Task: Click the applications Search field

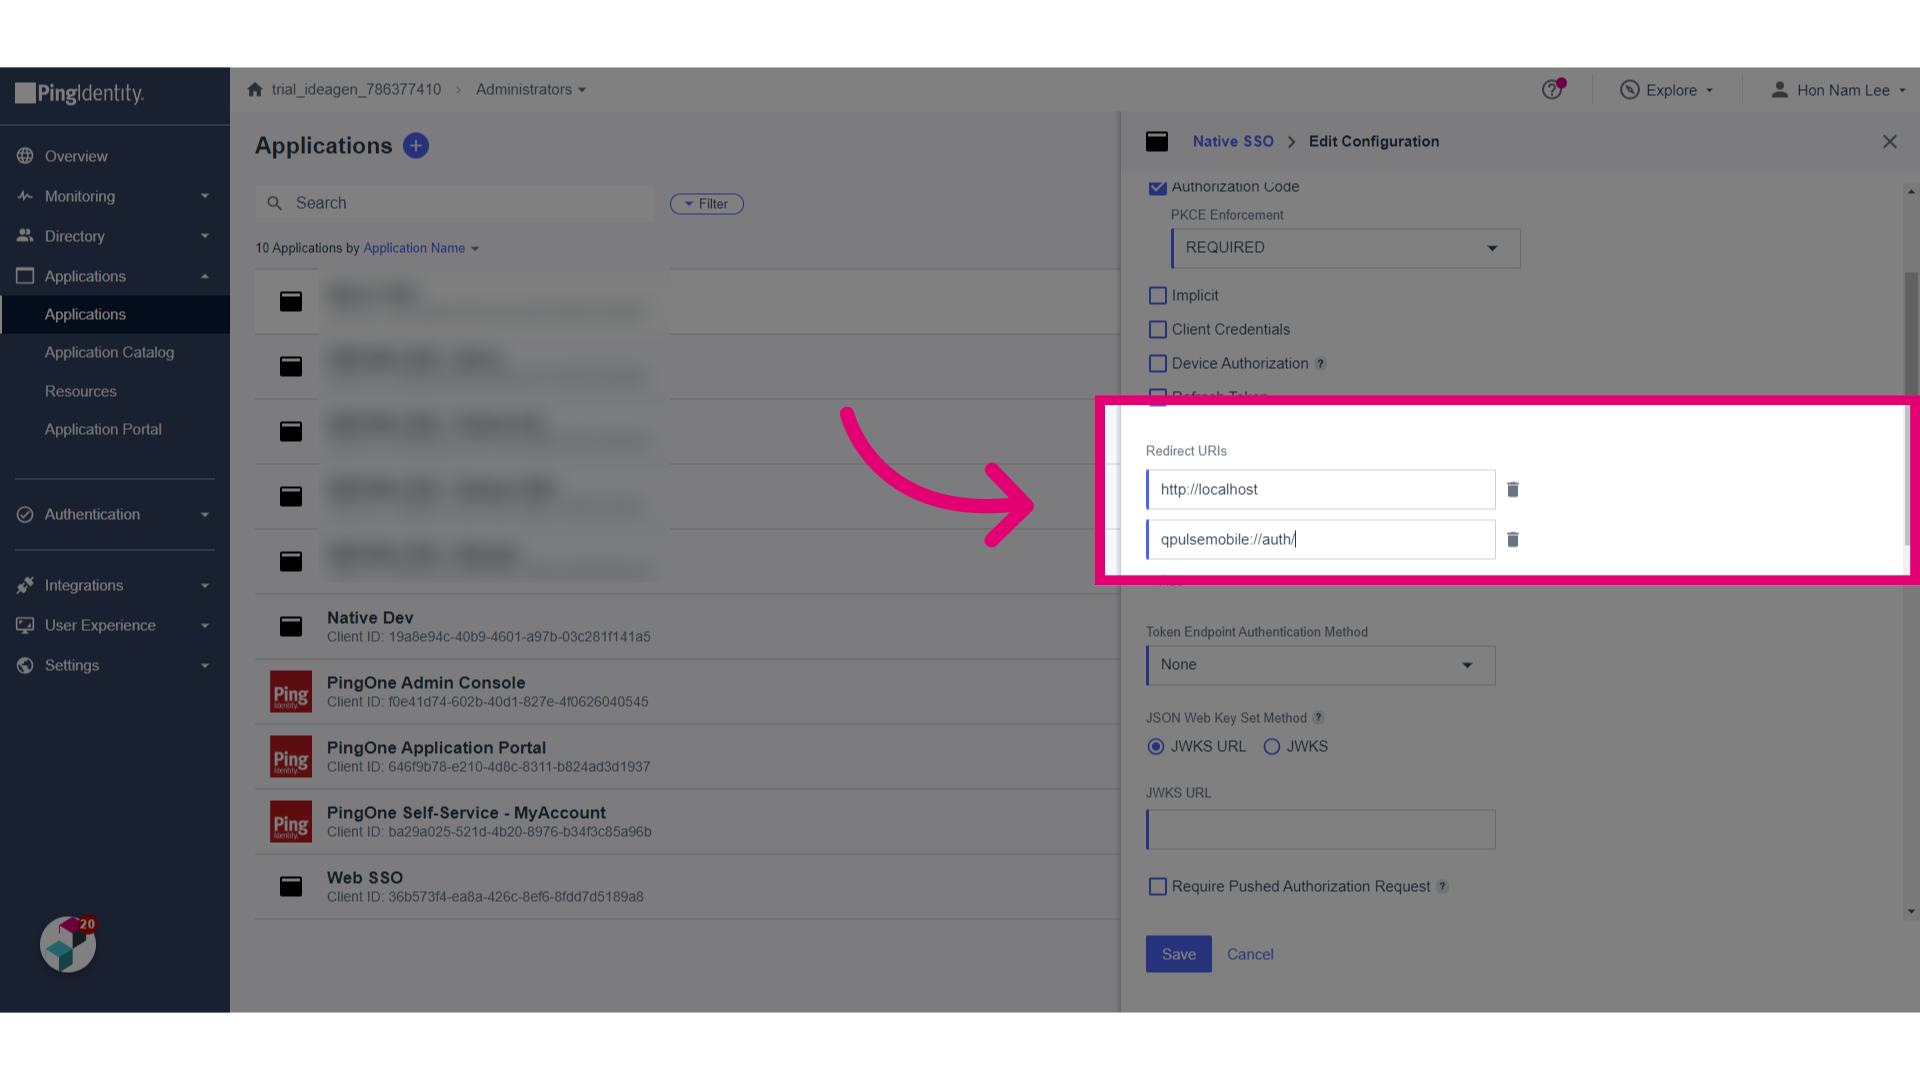Action: pyautogui.click(x=455, y=203)
